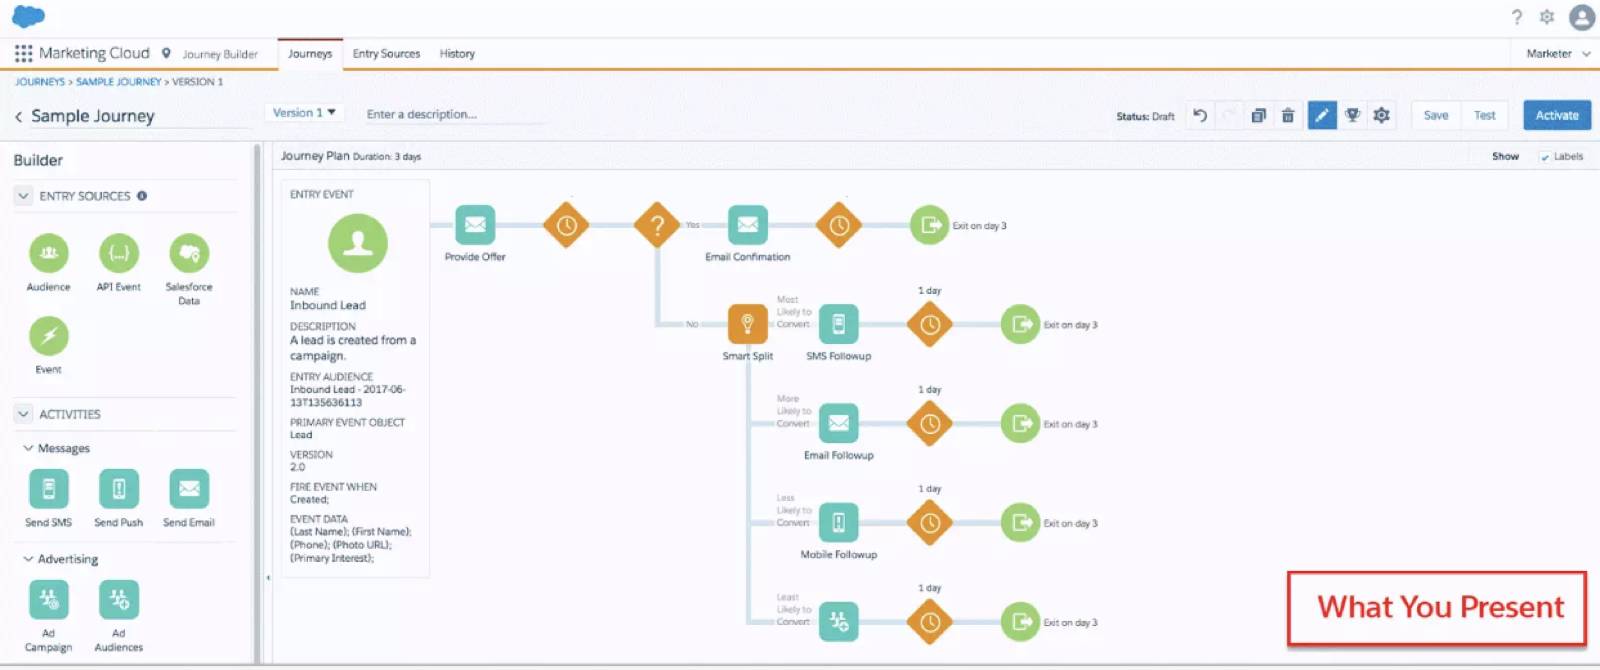Click the Salesforce cloud logo

28,16
